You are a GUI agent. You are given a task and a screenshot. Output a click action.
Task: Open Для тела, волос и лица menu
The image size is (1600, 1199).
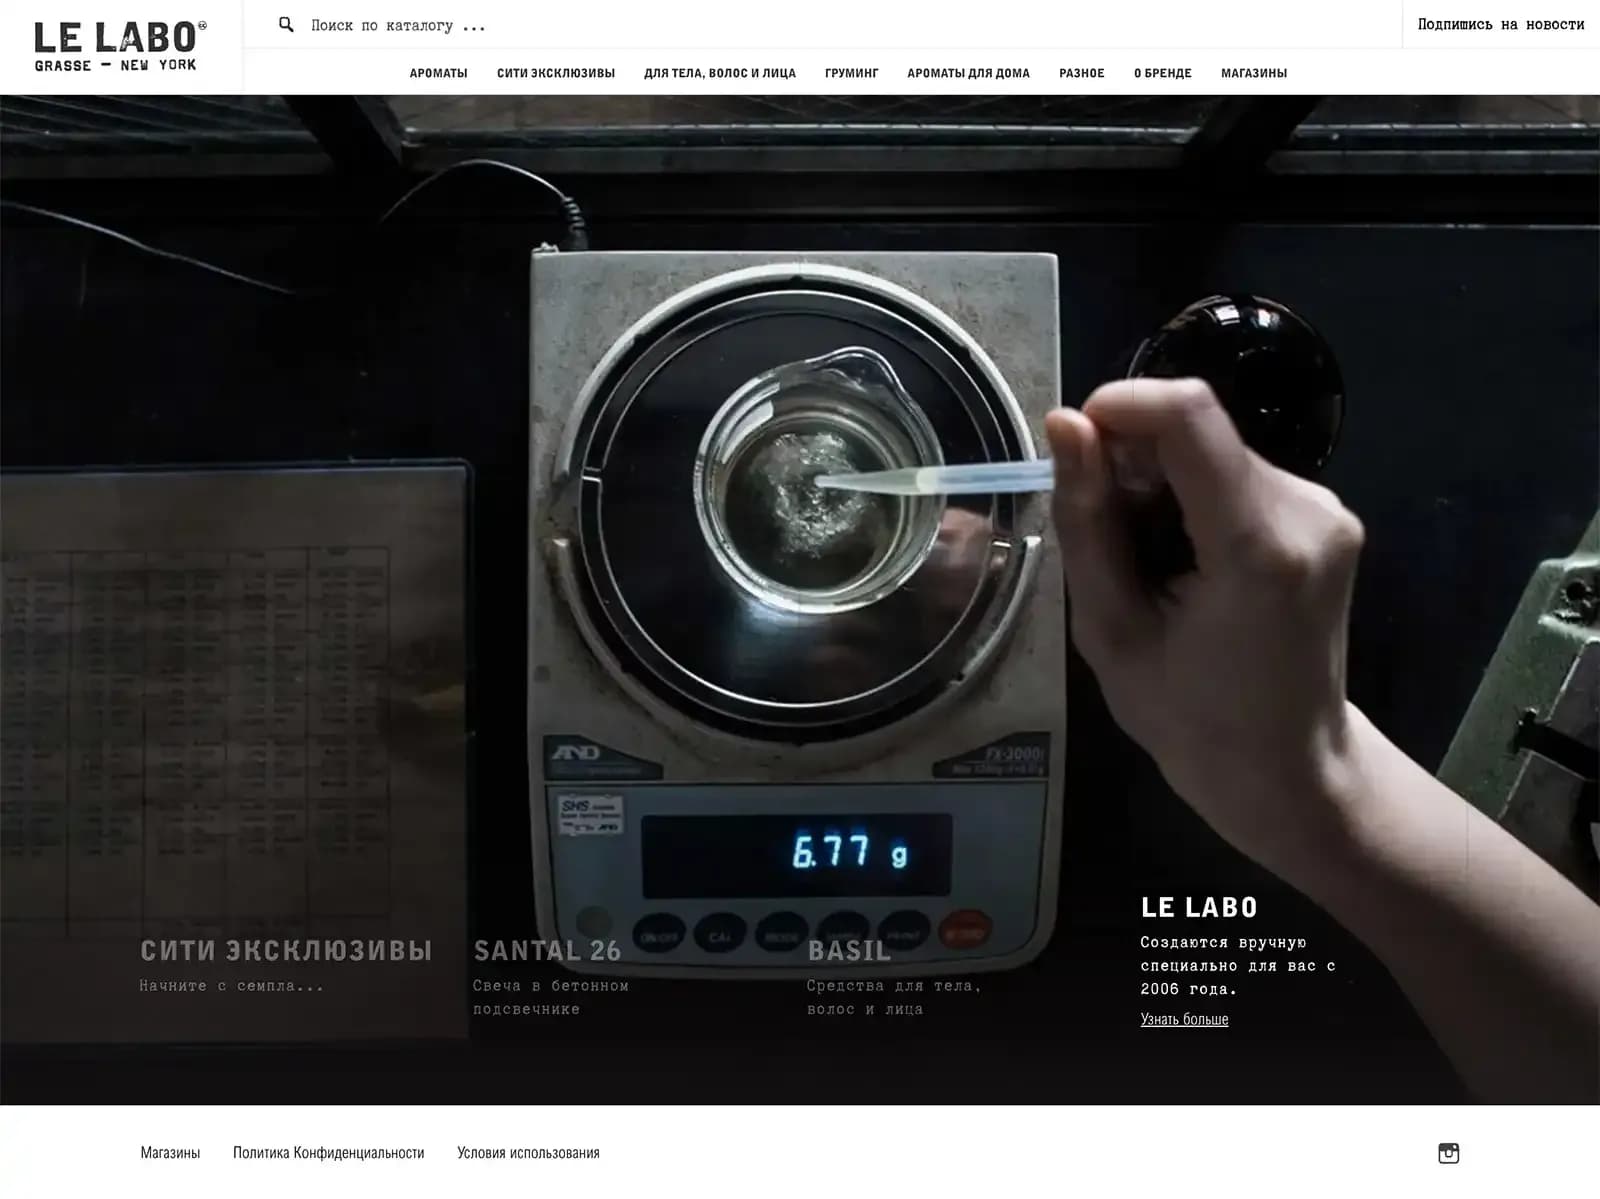point(720,73)
